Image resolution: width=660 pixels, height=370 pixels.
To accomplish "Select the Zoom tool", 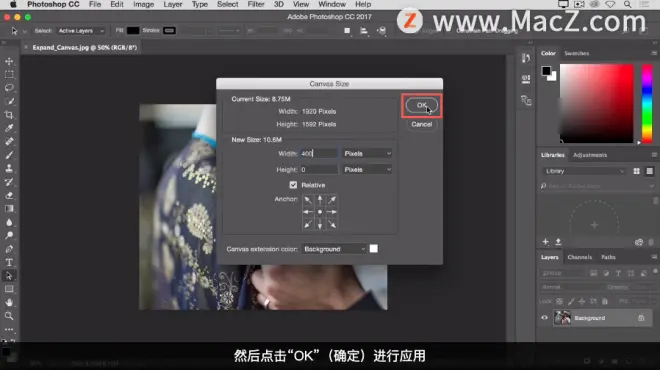I will click(9, 316).
